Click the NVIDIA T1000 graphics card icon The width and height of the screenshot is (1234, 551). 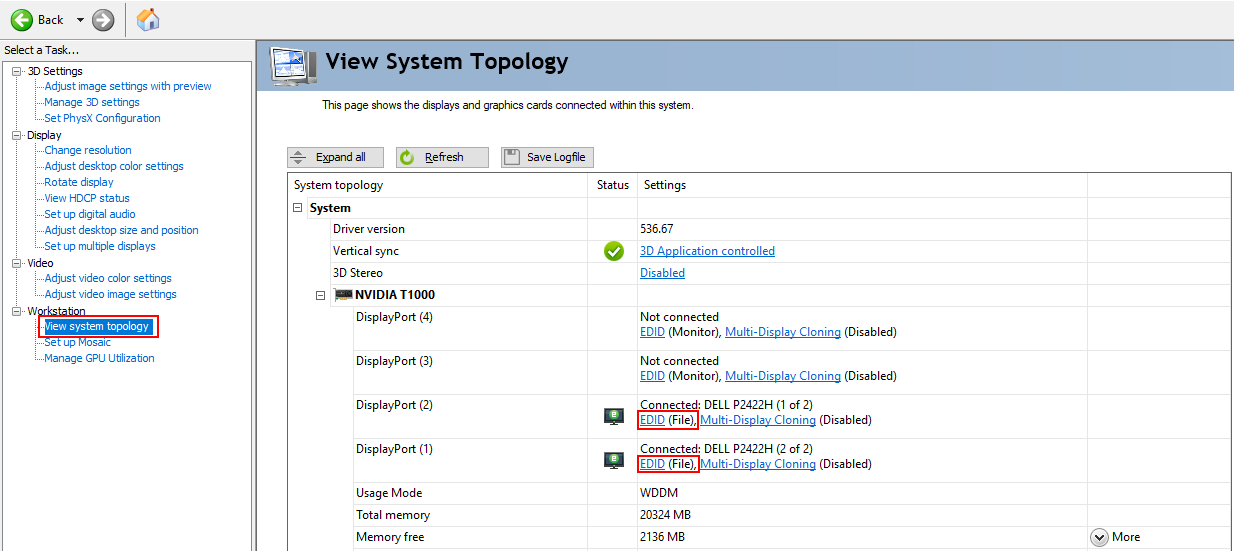(x=344, y=295)
